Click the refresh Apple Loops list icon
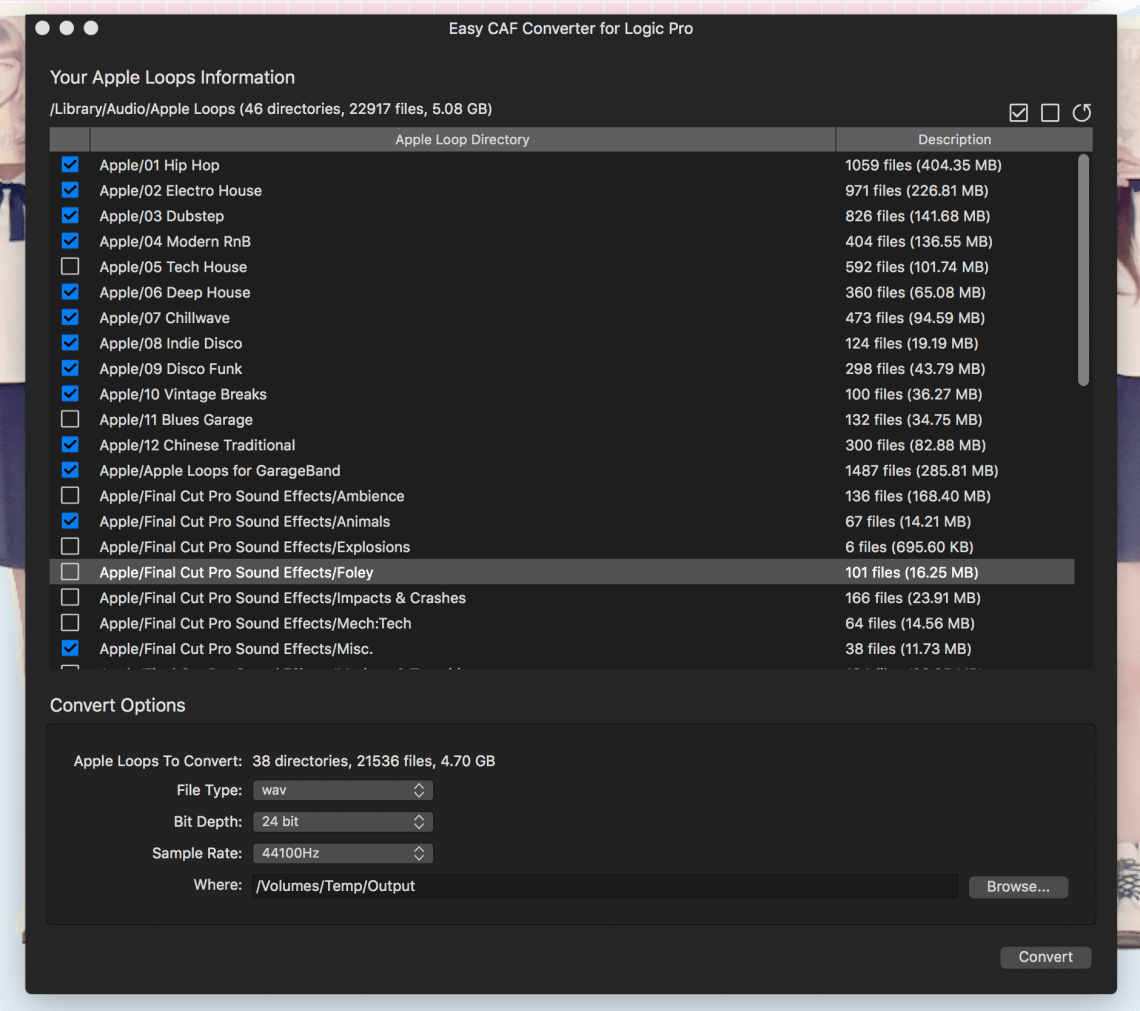 (x=1081, y=113)
